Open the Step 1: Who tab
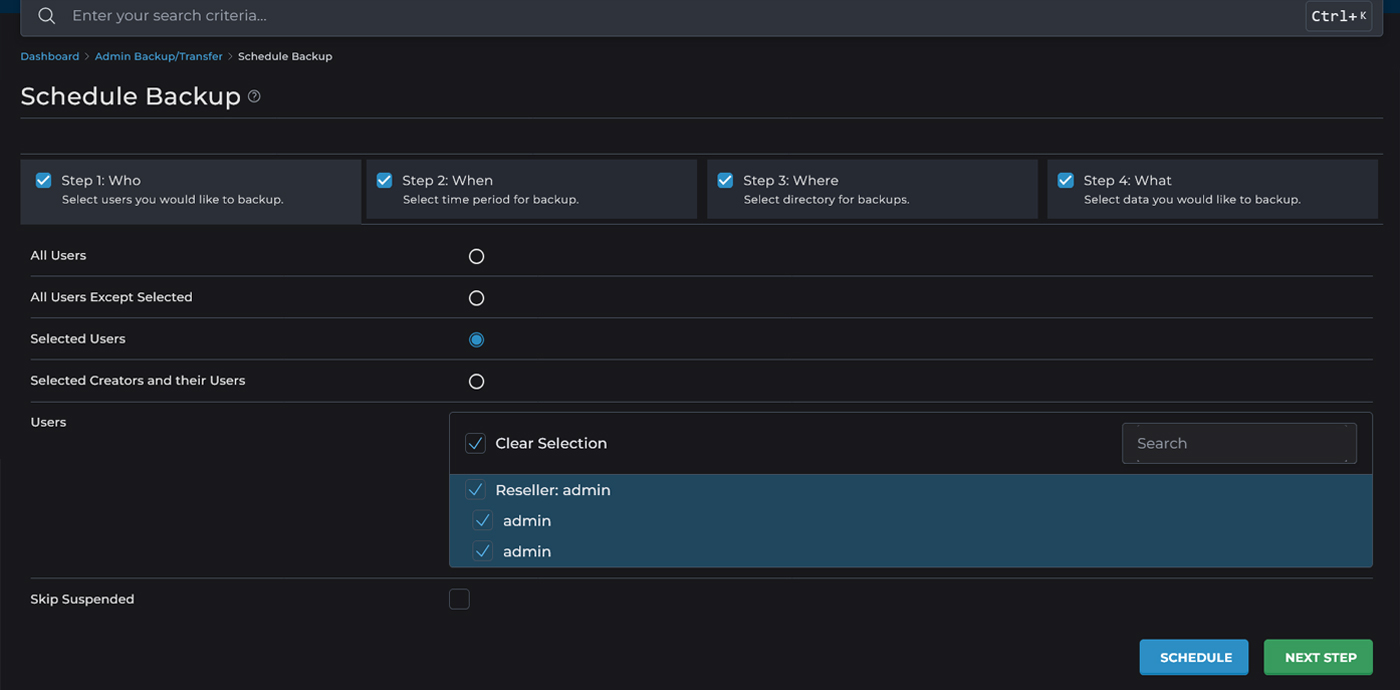Image resolution: width=1400 pixels, height=690 pixels. tap(190, 189)
